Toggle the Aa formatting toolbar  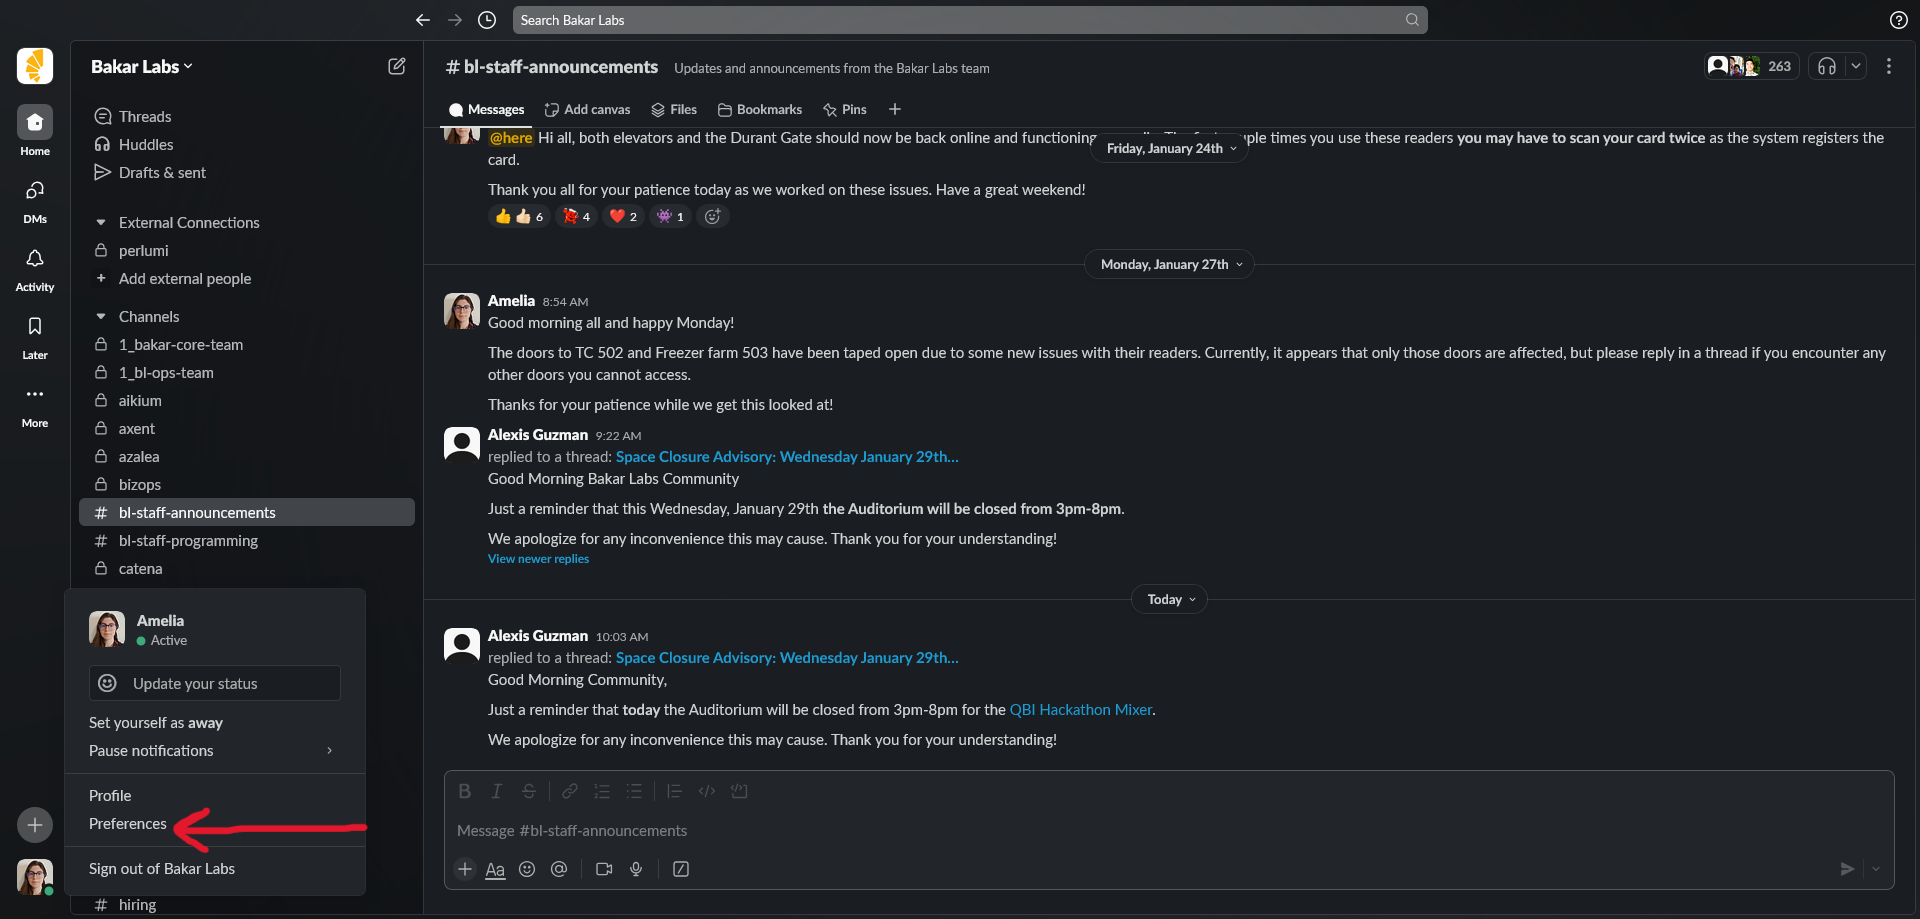pyautogui.click(x=495, y=869)
